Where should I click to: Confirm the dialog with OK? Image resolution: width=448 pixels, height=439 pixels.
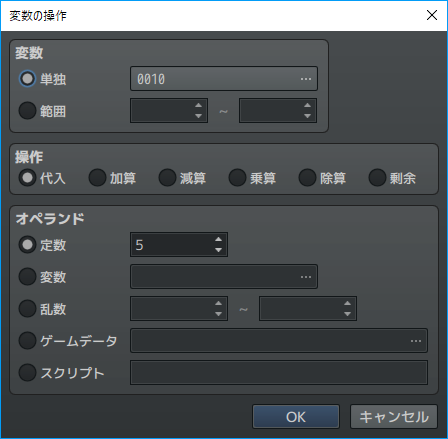pyautogui.click(x=296, y=417)
